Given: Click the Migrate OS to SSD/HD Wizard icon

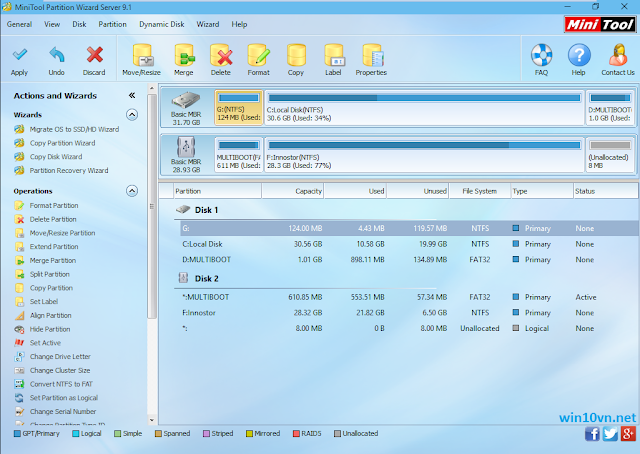Looking at the screenshot, I should tap(19, 129).
